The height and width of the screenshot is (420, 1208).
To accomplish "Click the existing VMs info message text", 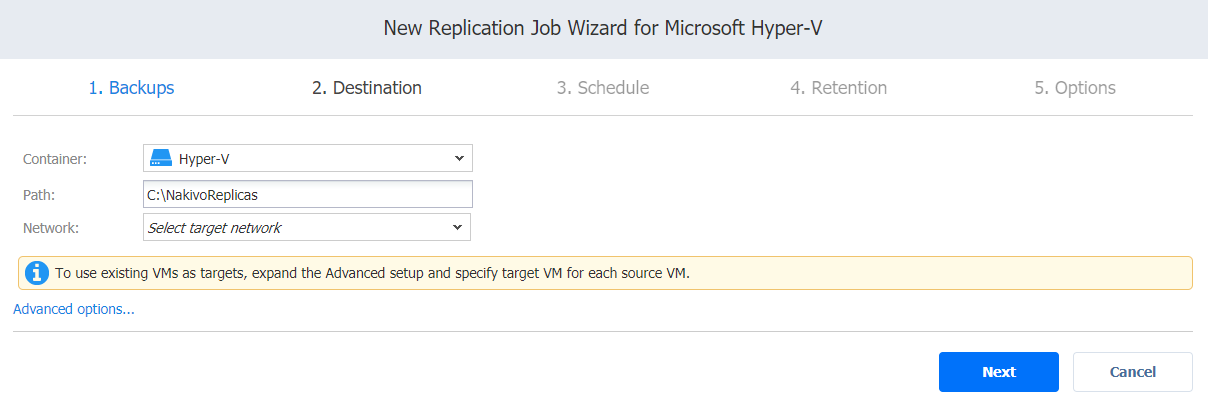I will pyautogui.click(x=372, y=272).
